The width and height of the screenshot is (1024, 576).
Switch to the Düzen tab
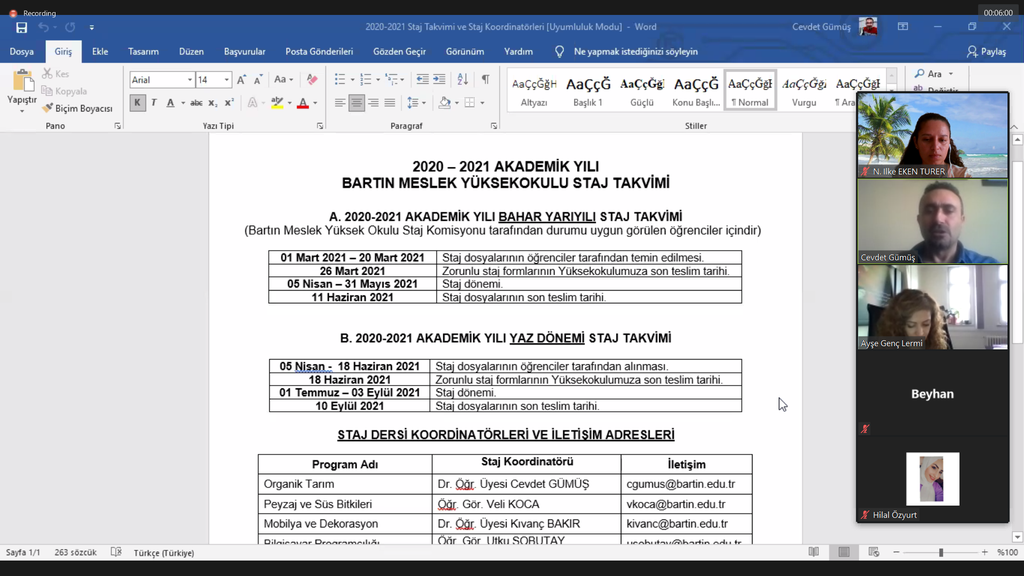pos(191,52)
